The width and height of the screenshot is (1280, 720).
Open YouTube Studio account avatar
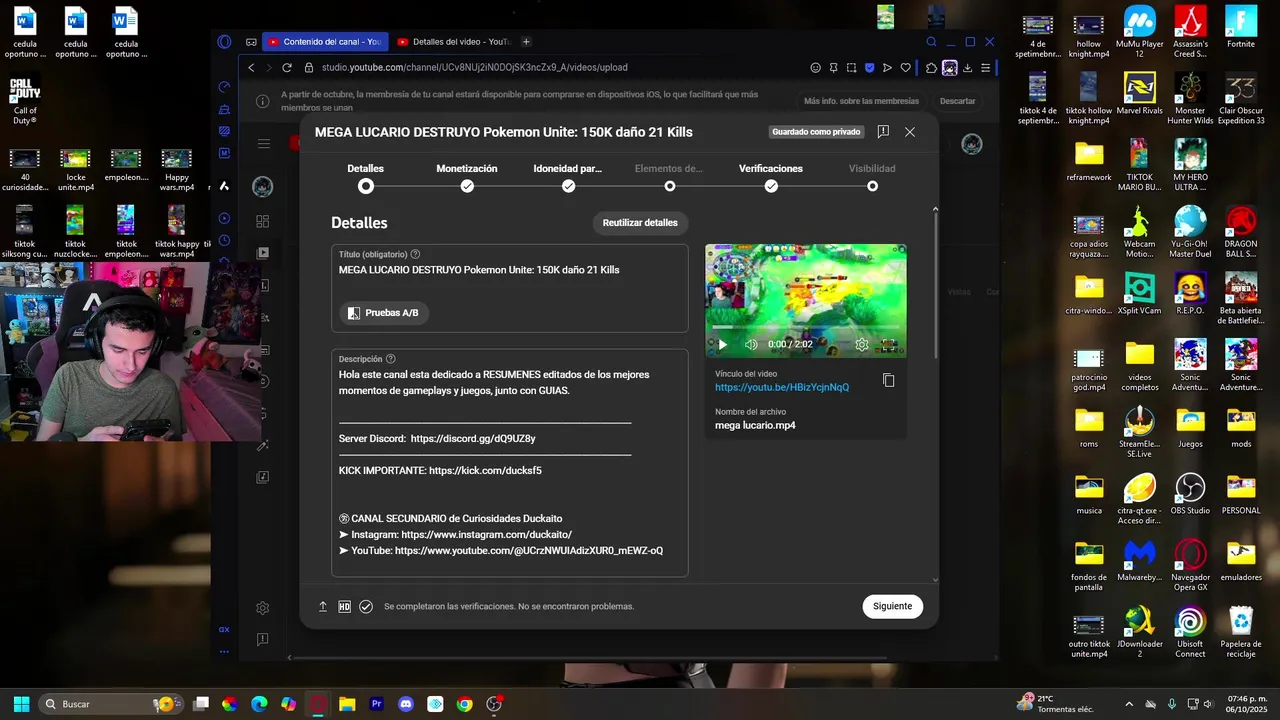tap(971, 144)
